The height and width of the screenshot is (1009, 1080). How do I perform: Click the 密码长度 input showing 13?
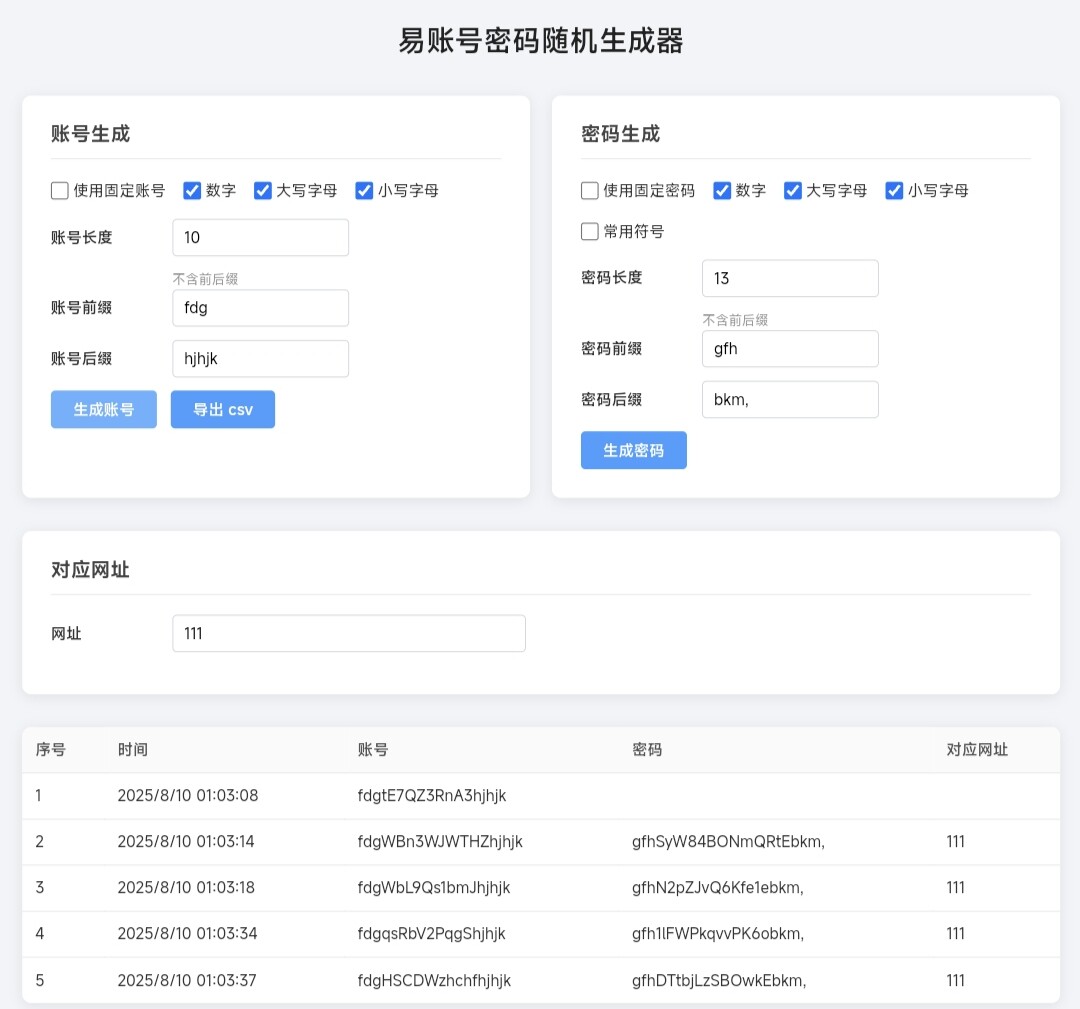pos(790,278)
